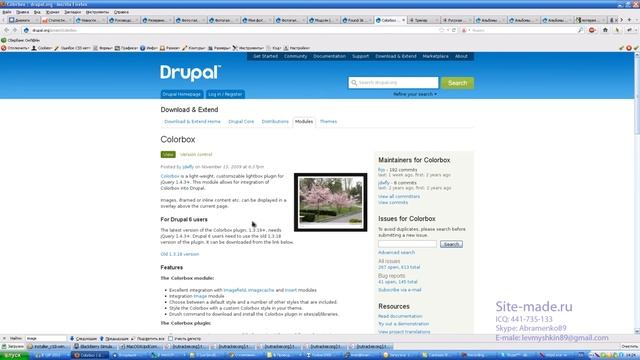This screenshot has width=640, height=360.
Task: Select the Themes tab
Action: [329, 122]
